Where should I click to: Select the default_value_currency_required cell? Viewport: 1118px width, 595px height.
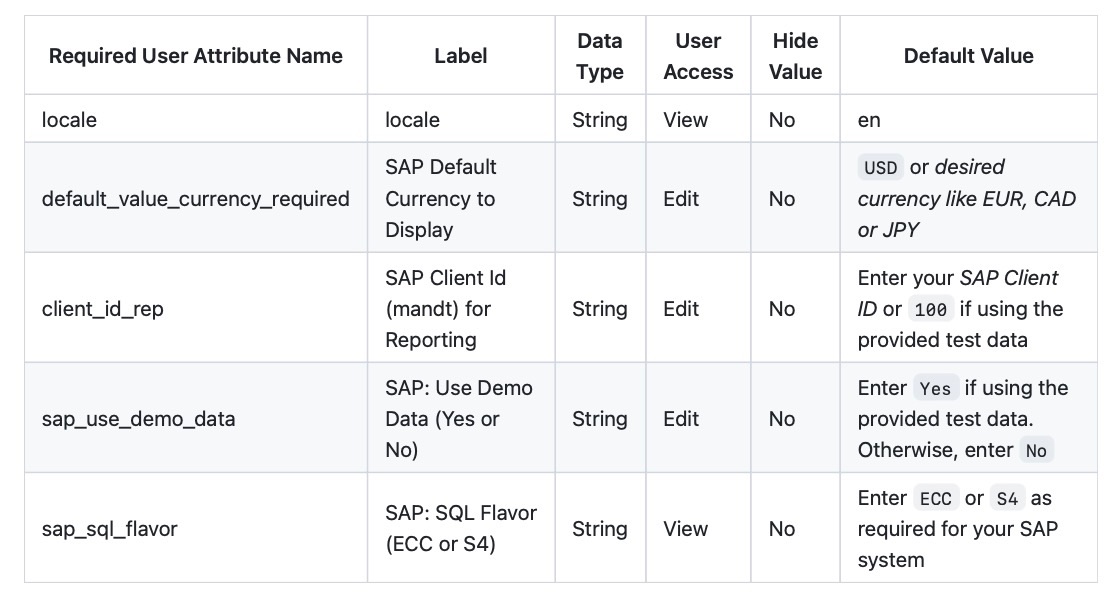point(195,198)
